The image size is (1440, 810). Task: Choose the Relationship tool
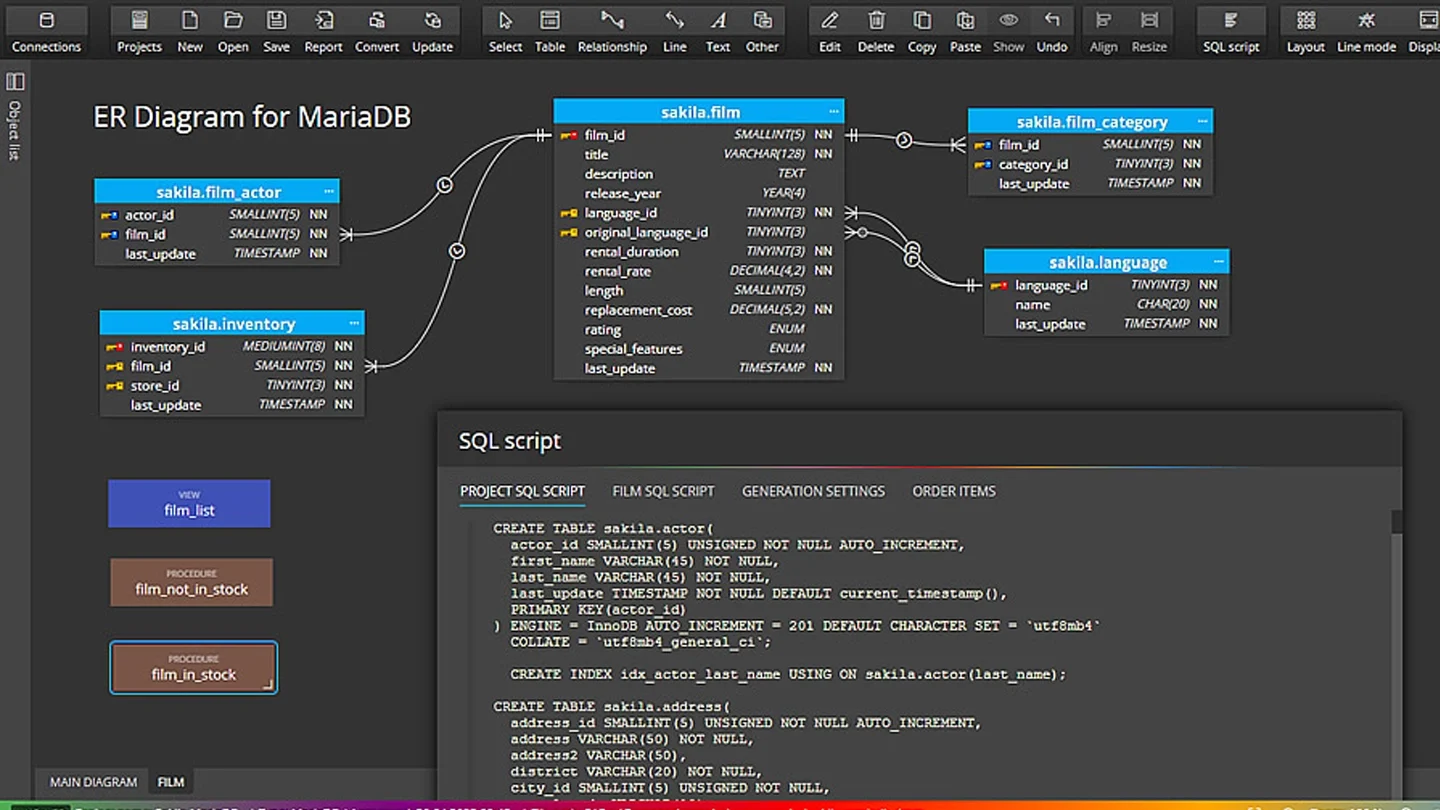pos(612,31)
